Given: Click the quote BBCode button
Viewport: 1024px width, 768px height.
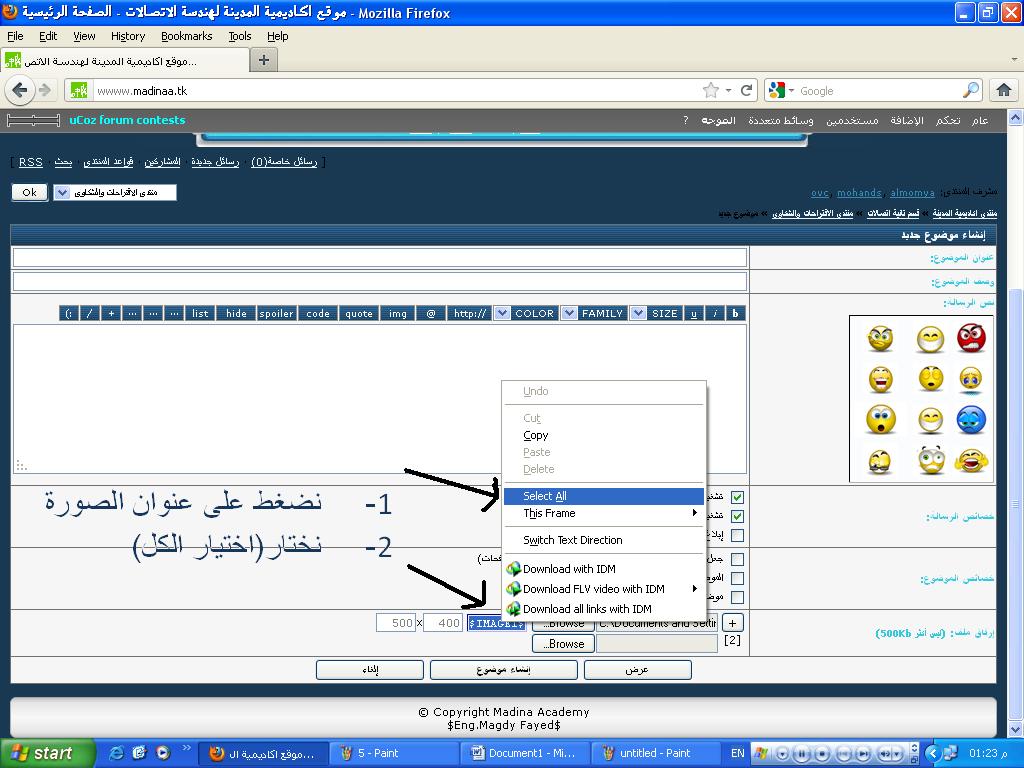Looking at the screenshot, I should [x=359, y=313].
